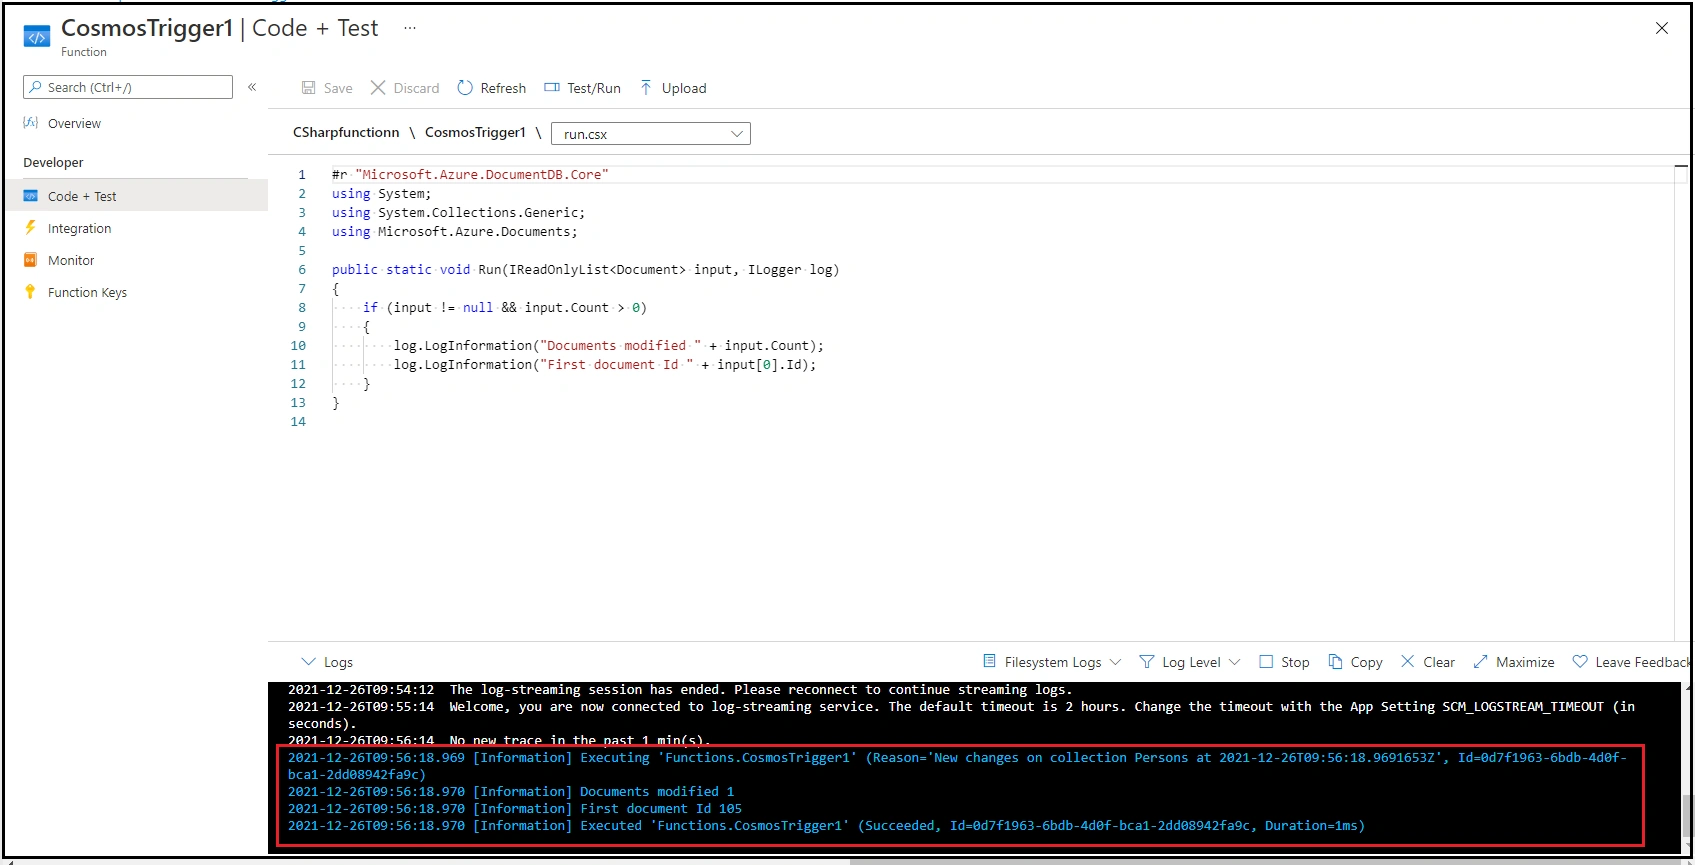This screenshot has width=1695, height=865.
Task: Click the "First document Id " log statement
Action: click(x=604, y=364)
